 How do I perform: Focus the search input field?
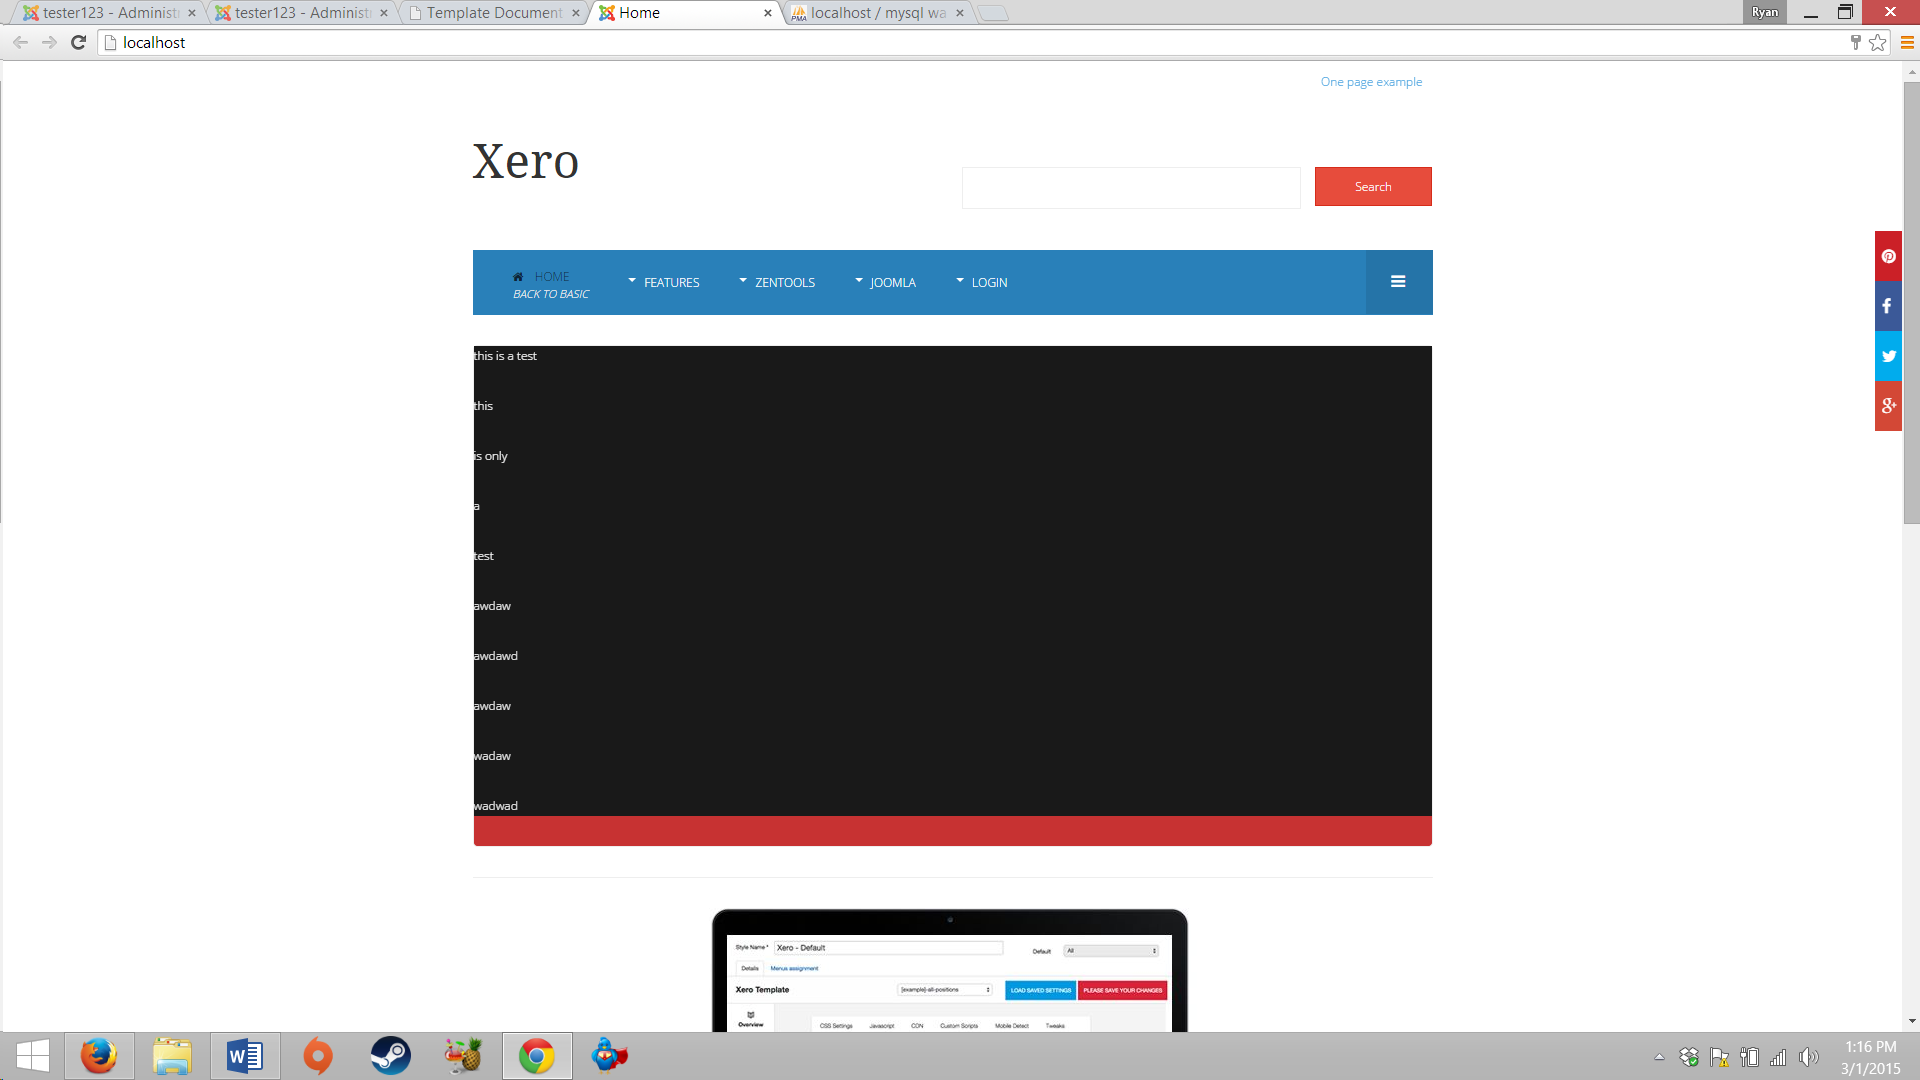1131,188
